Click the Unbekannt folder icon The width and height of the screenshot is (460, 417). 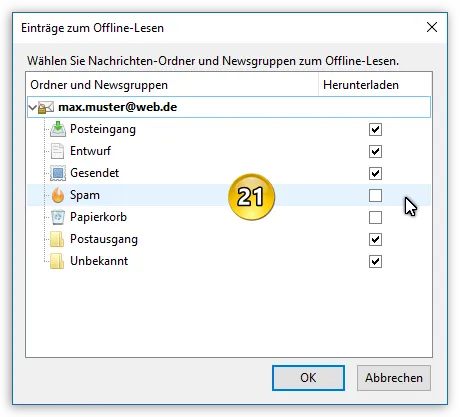tap(57, 261)
